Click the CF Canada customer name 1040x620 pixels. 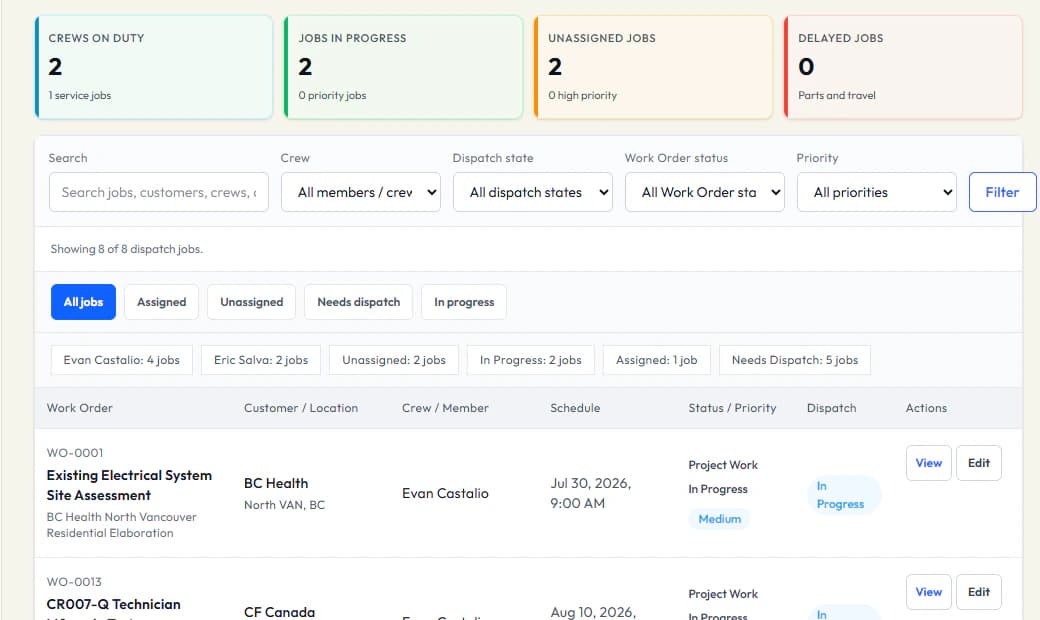(x=279, y=612)
